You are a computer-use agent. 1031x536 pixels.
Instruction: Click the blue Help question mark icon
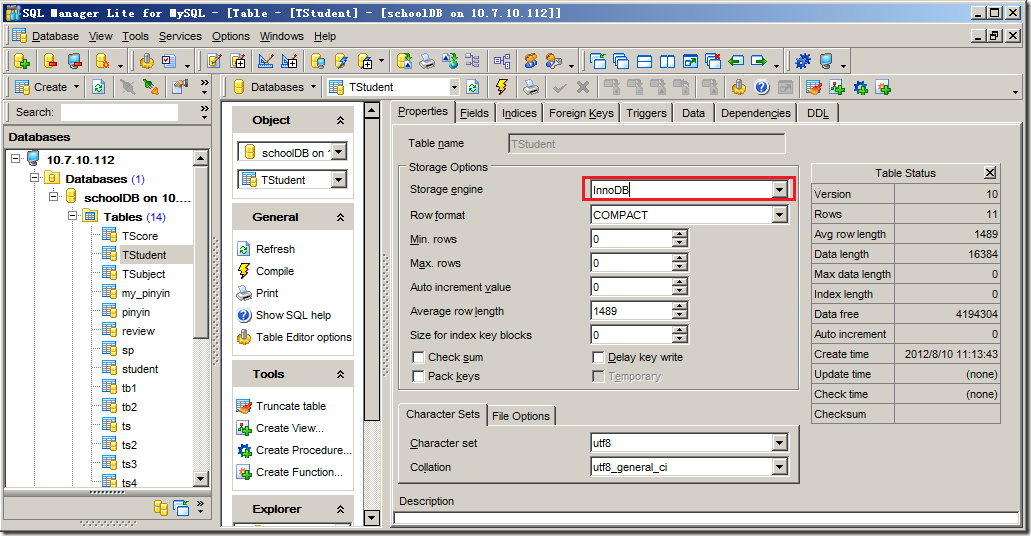(x=761, y=87)
